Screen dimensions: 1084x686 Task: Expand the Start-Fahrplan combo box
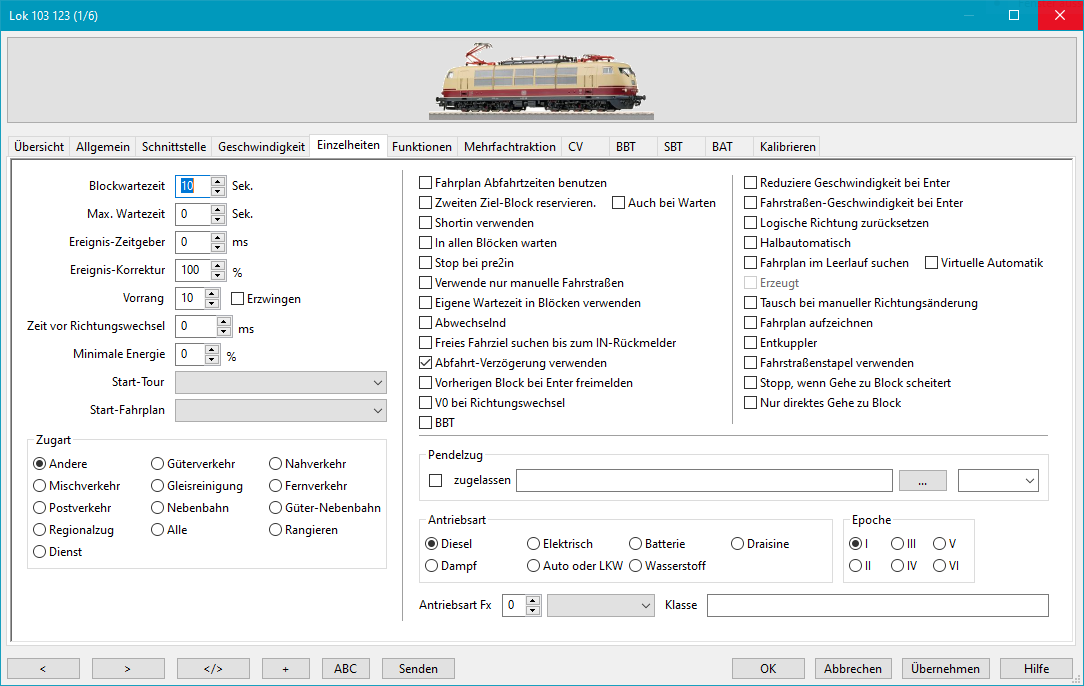pos(280,410)
